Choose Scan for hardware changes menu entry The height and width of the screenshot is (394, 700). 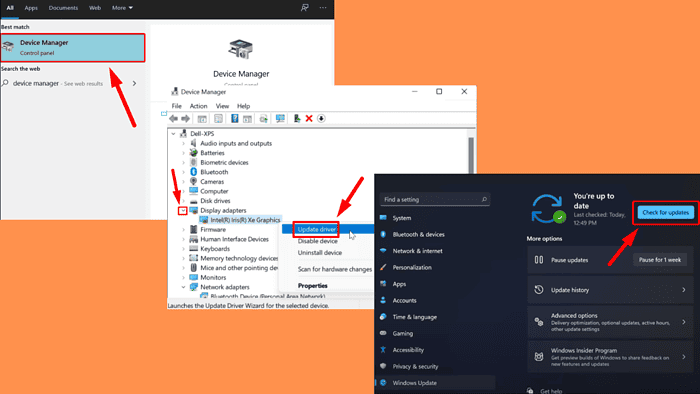(334, 269)
